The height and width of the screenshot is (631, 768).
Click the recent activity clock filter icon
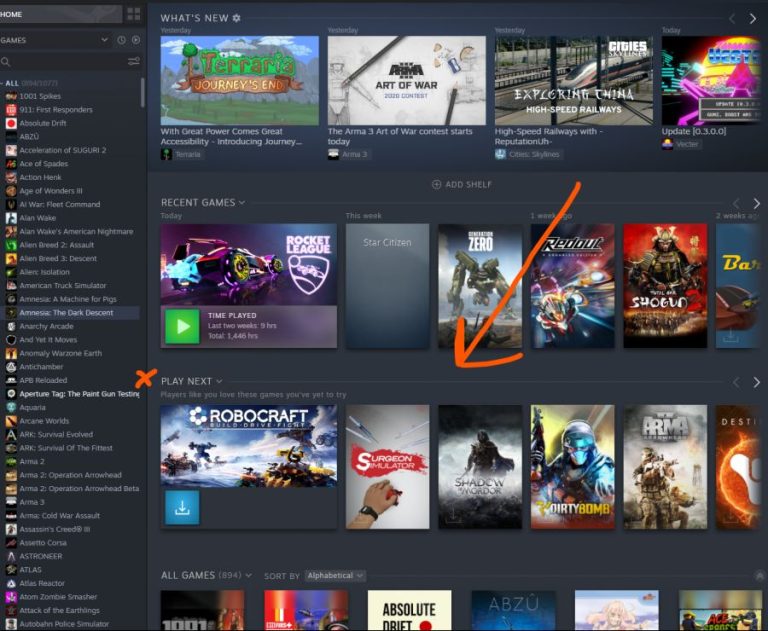point(121,40)
